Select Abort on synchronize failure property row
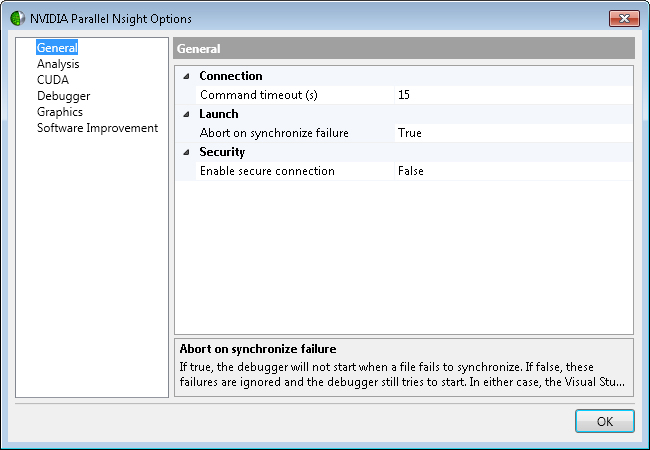650x450 pixels. pyautogui.click(x=273, y=133)
